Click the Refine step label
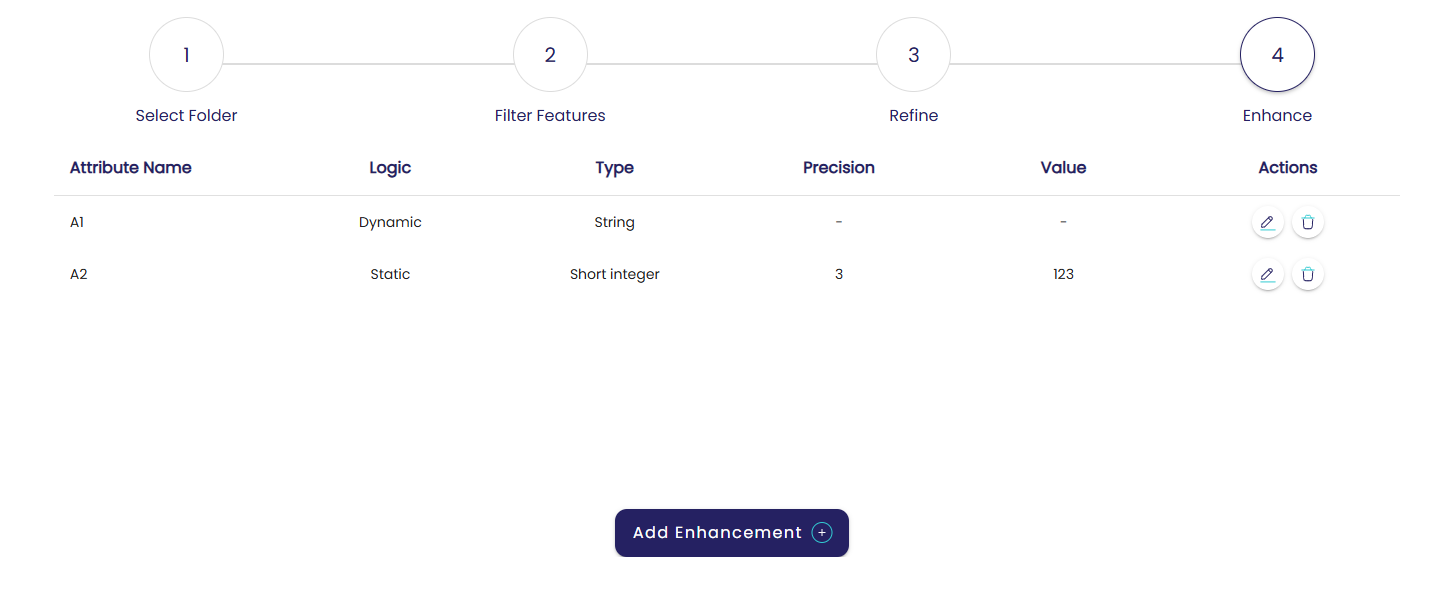 [x=913, y=116]
